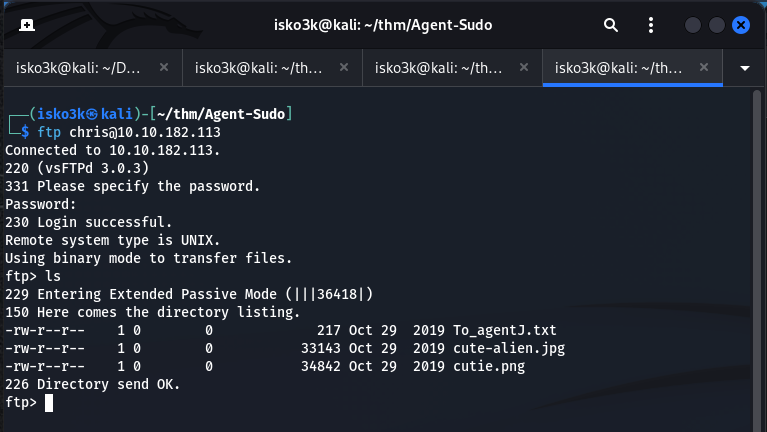Close the terminal window with the blue X

[741, 25]
